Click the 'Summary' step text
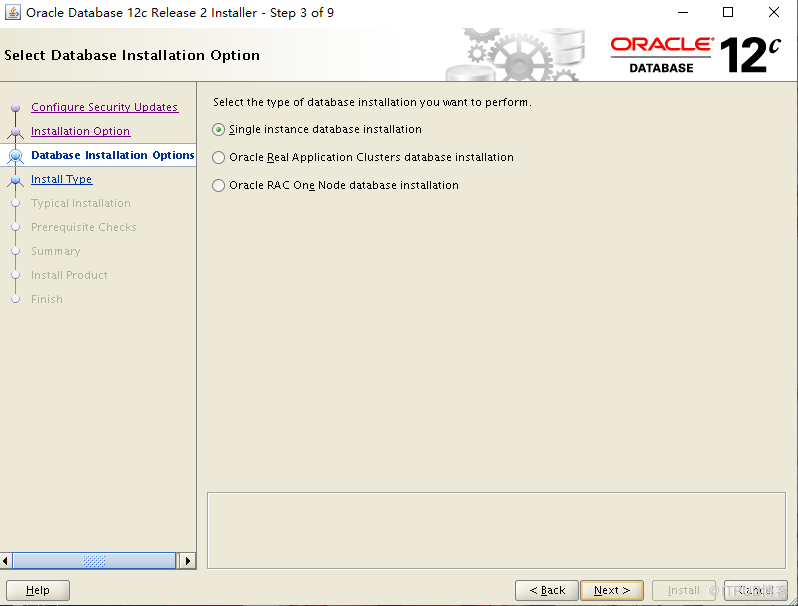The width and height of the screenshot is (798, 606). (55, 251)
